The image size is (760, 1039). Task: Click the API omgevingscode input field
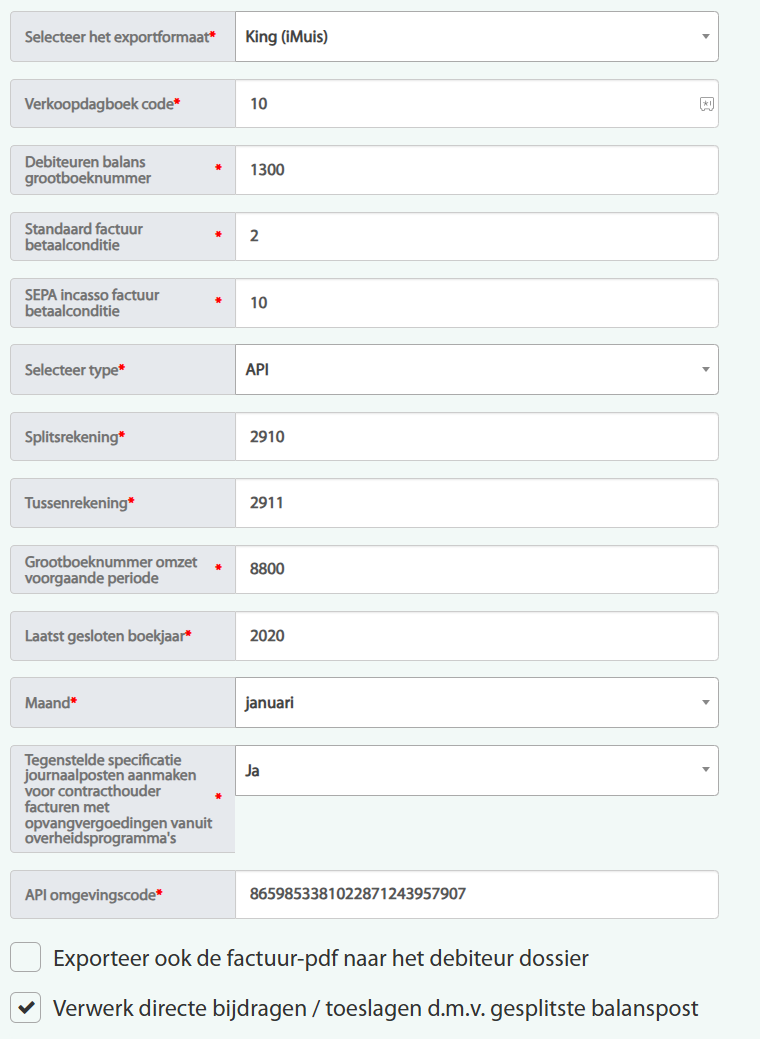point(476,895)
